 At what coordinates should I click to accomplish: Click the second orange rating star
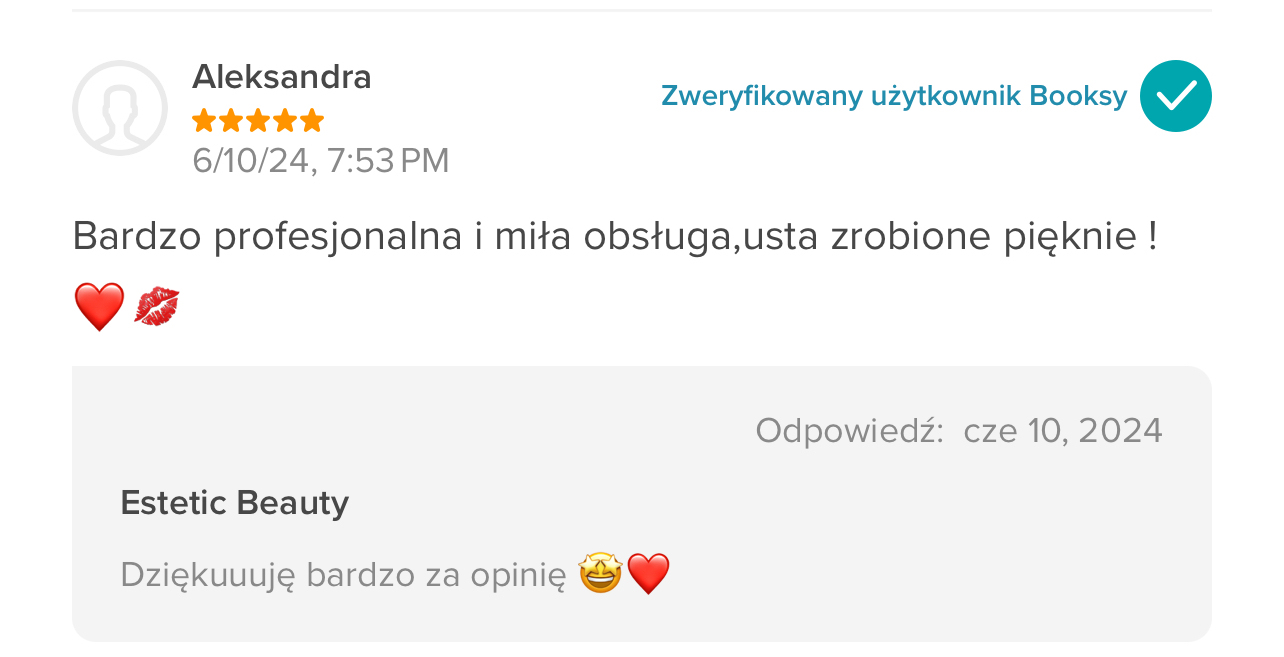pyautogui.click(x=231, y=121)
